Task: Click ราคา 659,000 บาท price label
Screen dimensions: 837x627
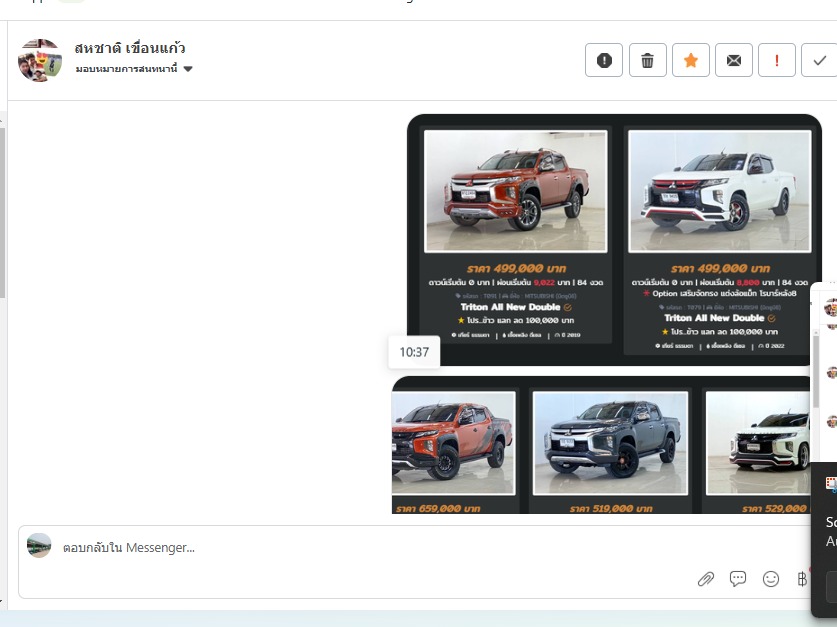Action: coord(438,509)
